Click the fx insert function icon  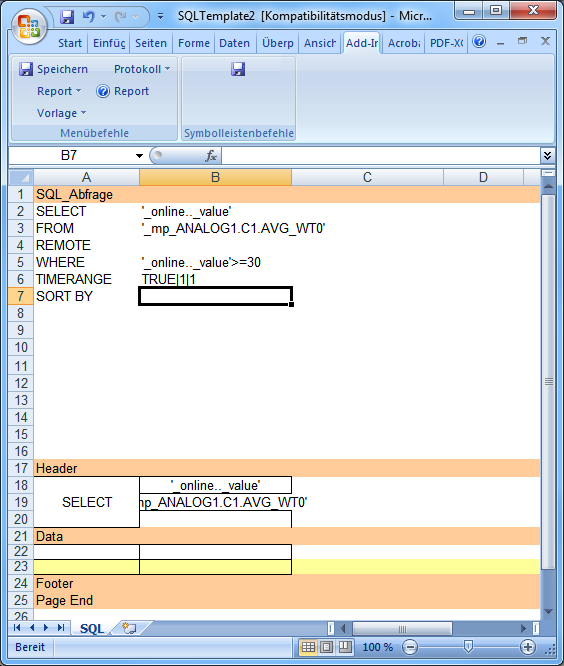pyautogui.click(x=211, y=156)
